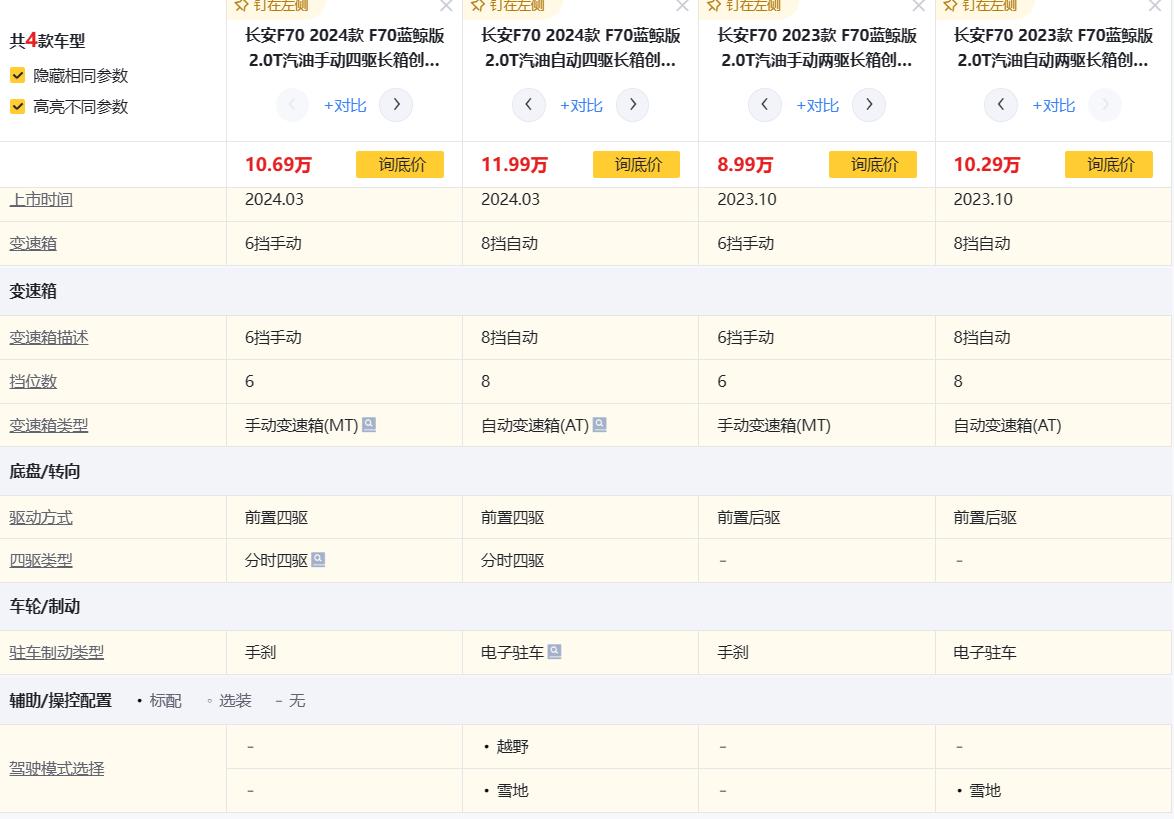Click the 变速箱描述 parameter link

coord(49,338)
